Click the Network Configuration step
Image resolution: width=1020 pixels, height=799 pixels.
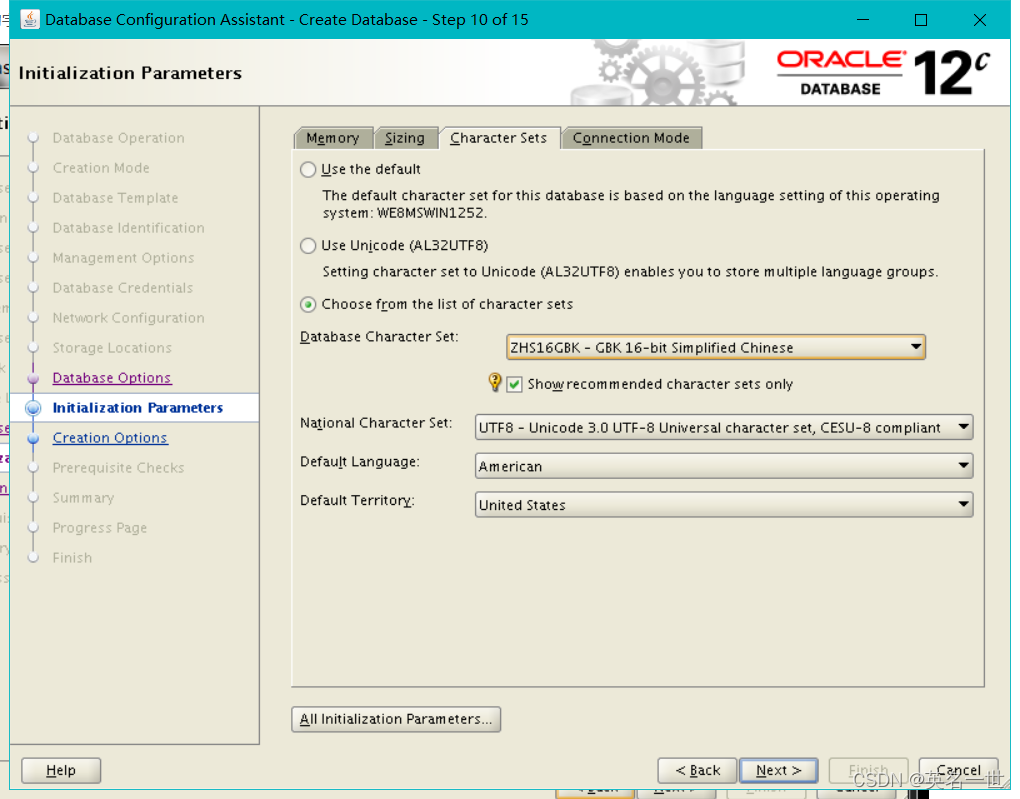128,318
